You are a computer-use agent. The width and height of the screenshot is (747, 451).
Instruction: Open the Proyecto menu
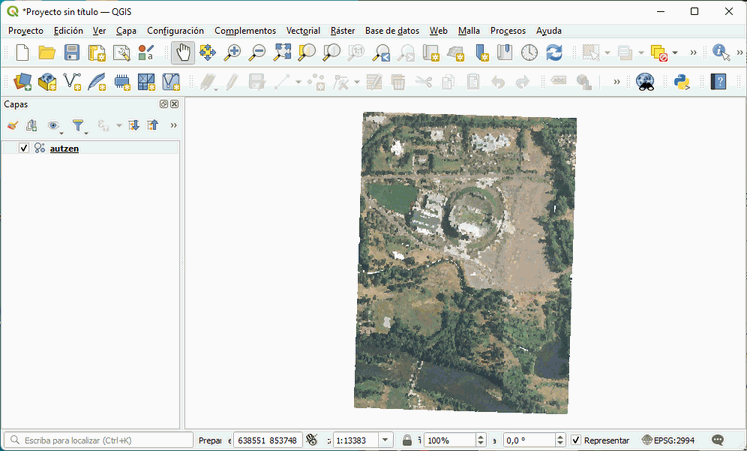26,30
